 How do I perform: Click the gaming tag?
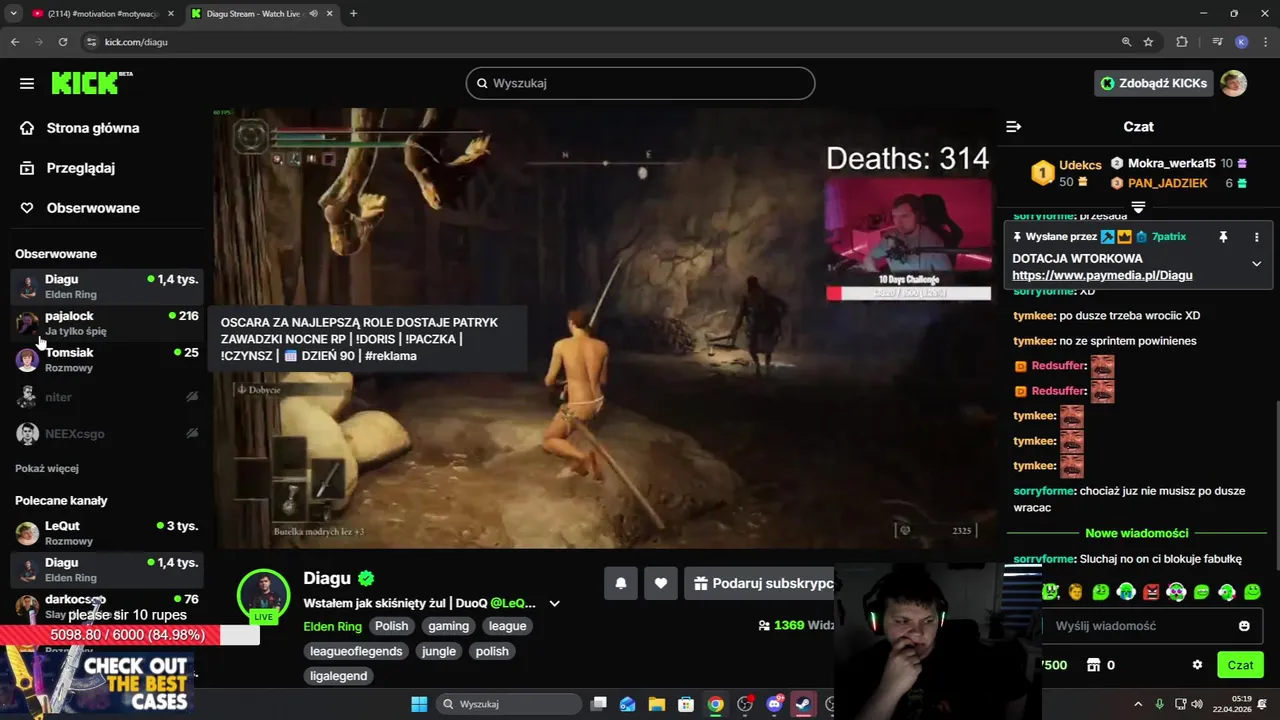point(448,626)
